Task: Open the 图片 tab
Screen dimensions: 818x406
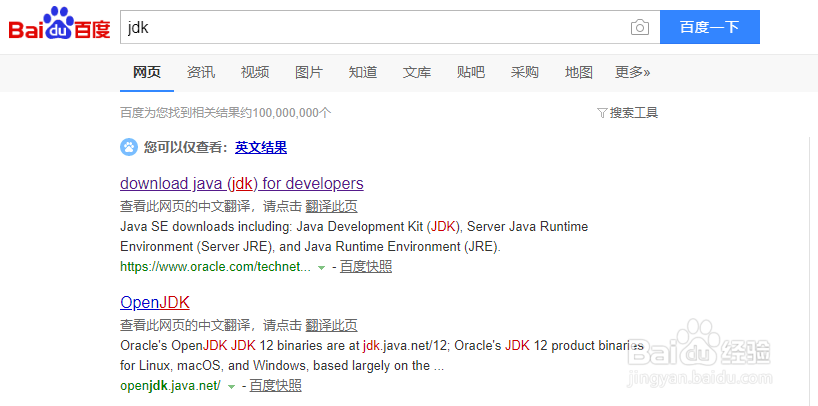Action: (309, 72)
